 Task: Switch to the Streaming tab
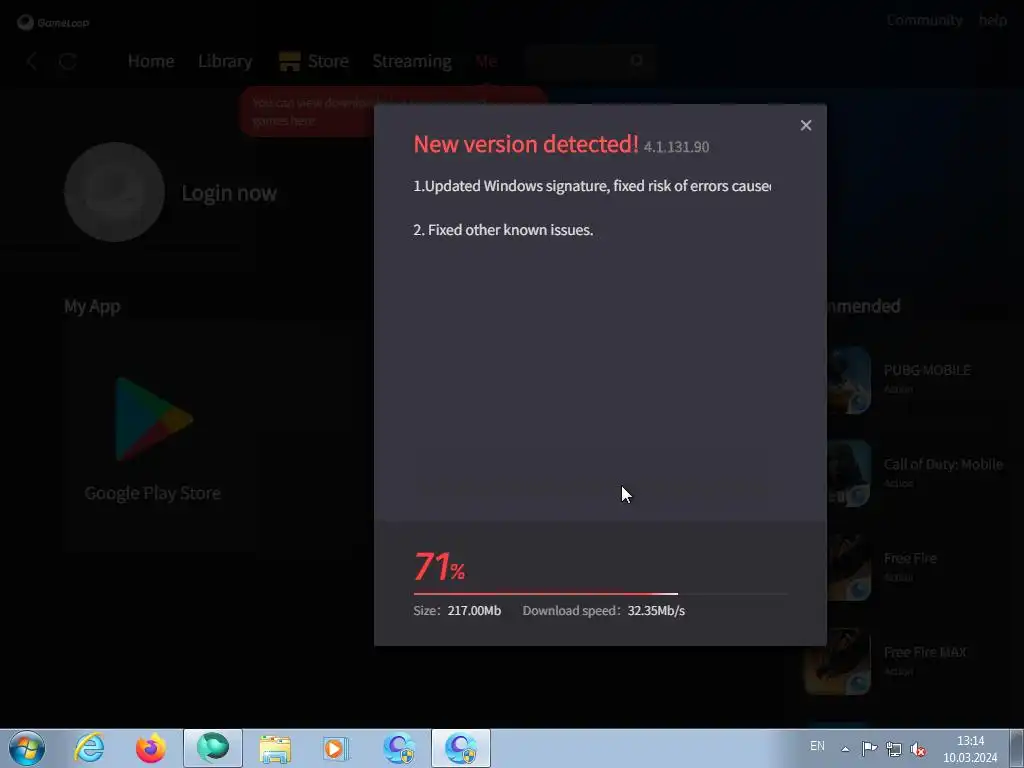pos(411,61)
